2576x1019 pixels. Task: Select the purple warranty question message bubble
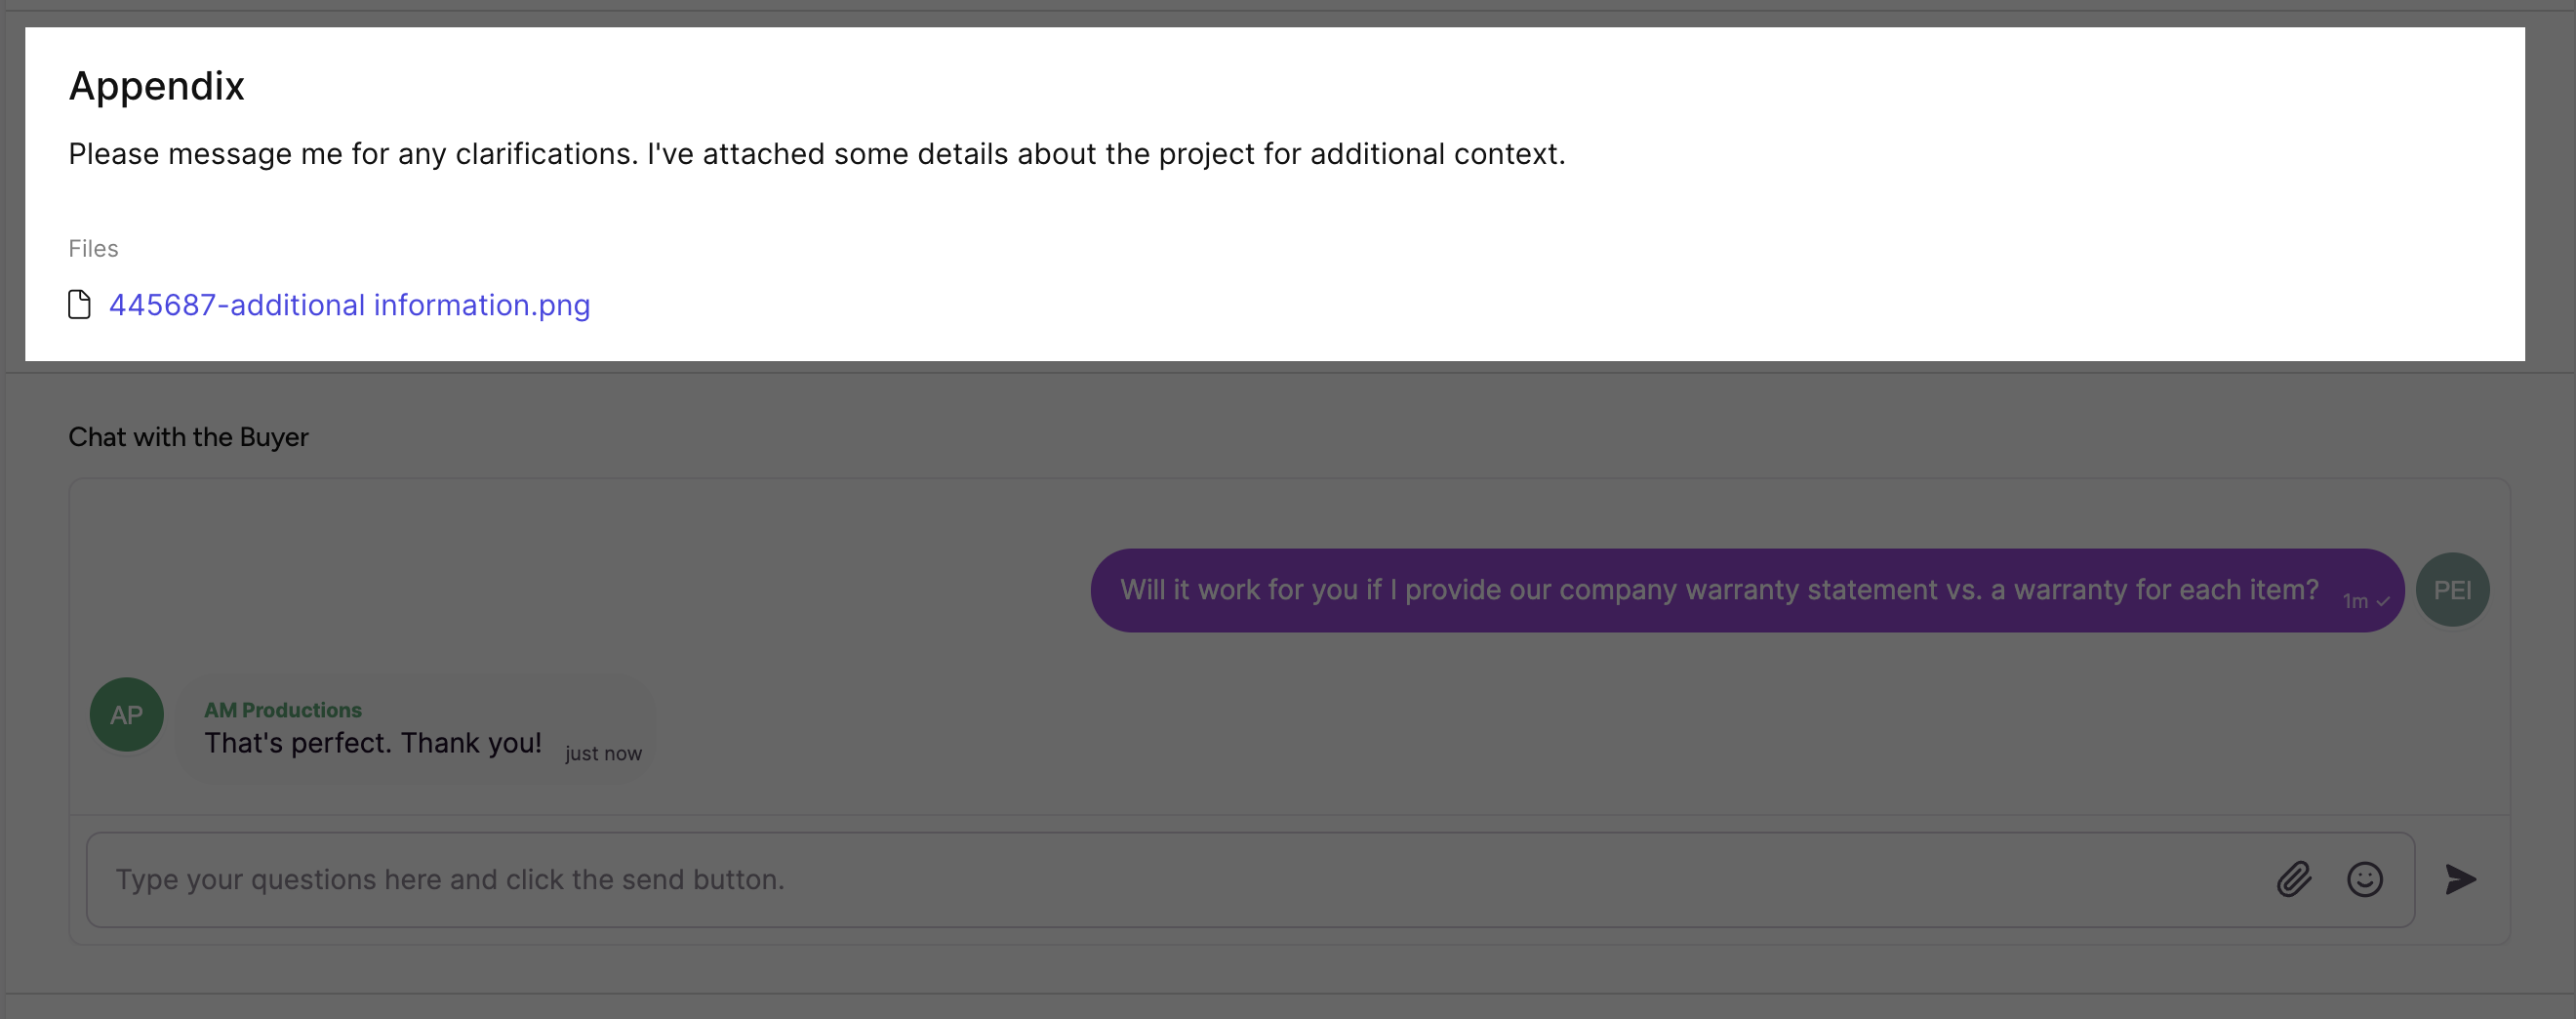[1700, 590]
